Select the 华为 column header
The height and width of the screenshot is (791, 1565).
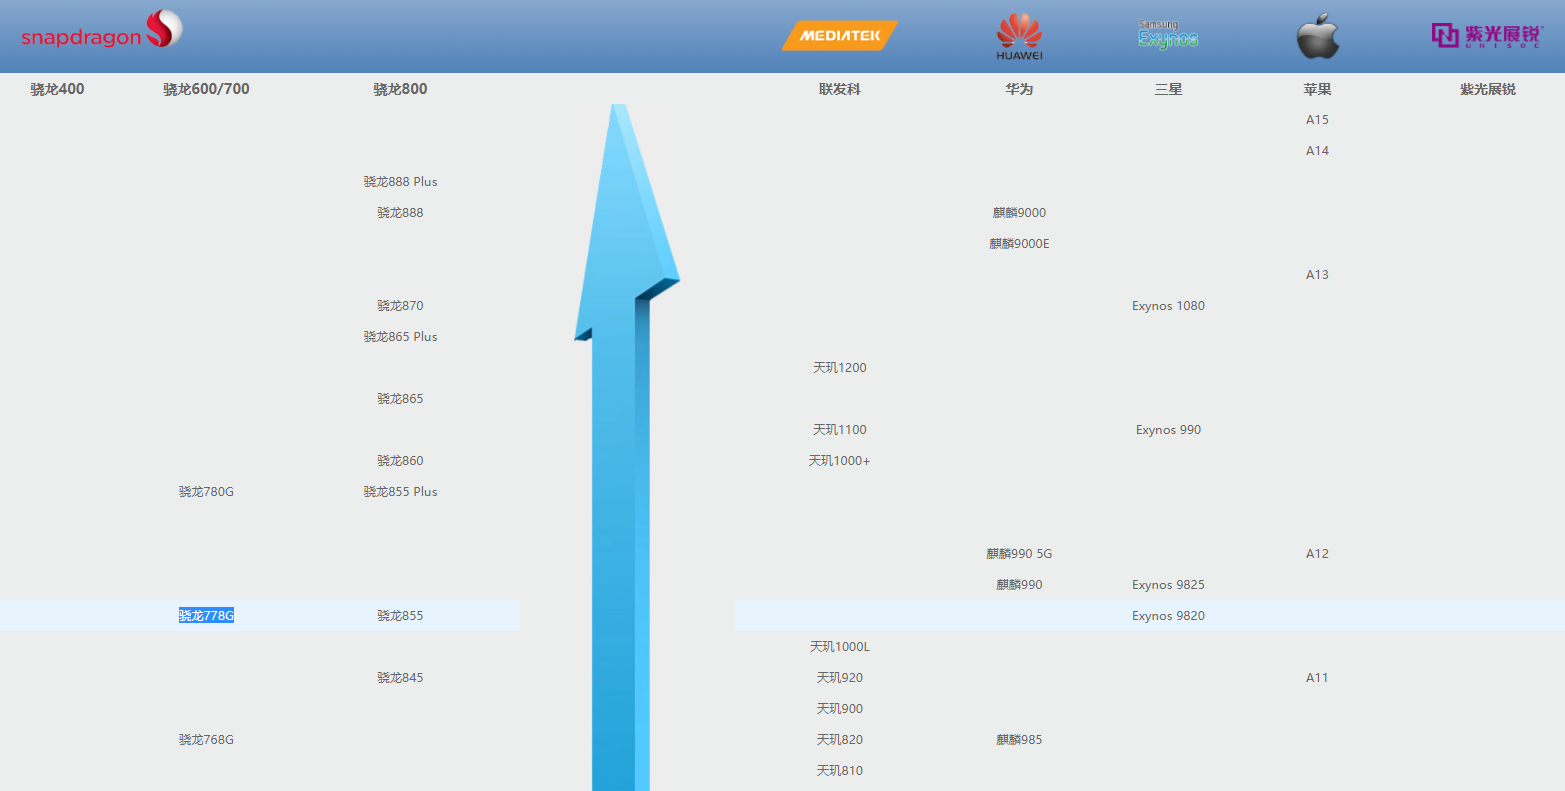pyautogui.click(x=1019, y=89)
